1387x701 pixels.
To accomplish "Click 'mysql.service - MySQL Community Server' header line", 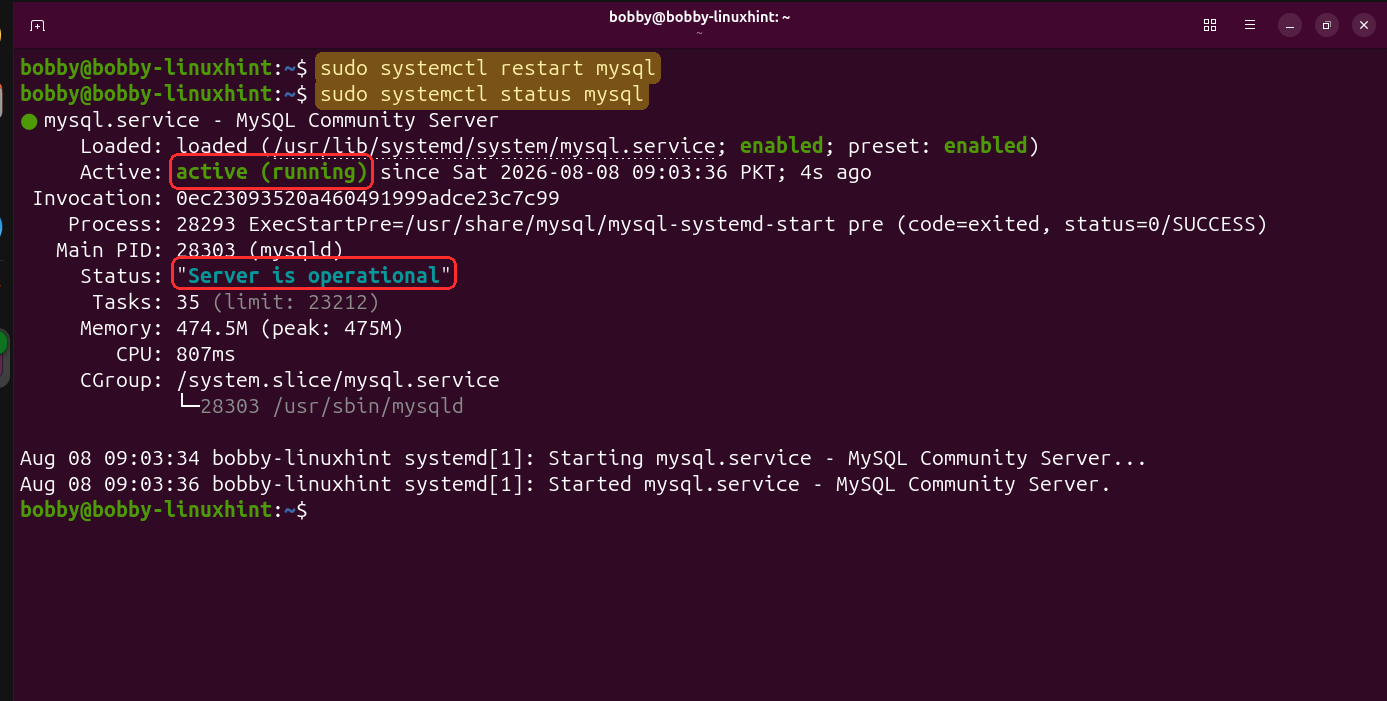I will [270, 120].
